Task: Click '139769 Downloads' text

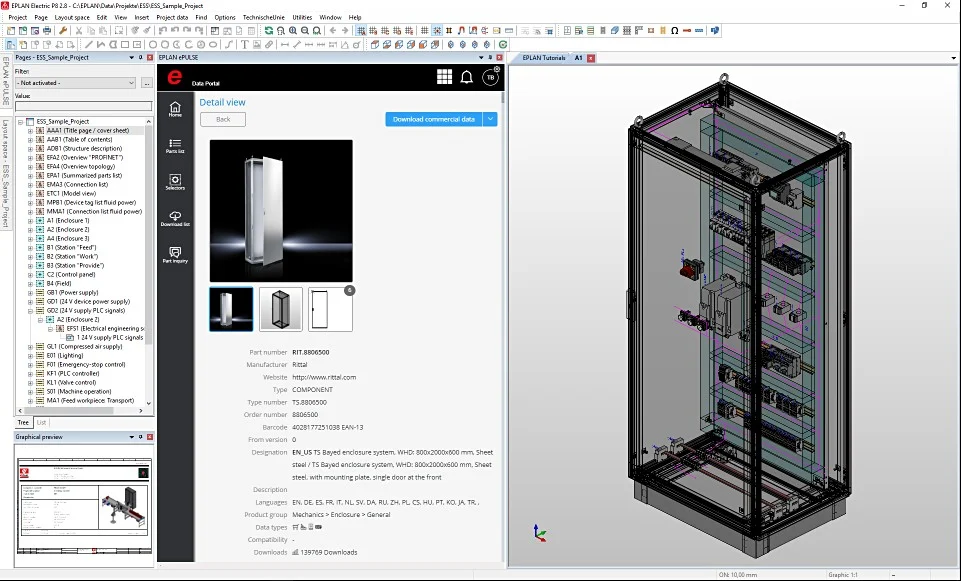Action: [329, 552]
